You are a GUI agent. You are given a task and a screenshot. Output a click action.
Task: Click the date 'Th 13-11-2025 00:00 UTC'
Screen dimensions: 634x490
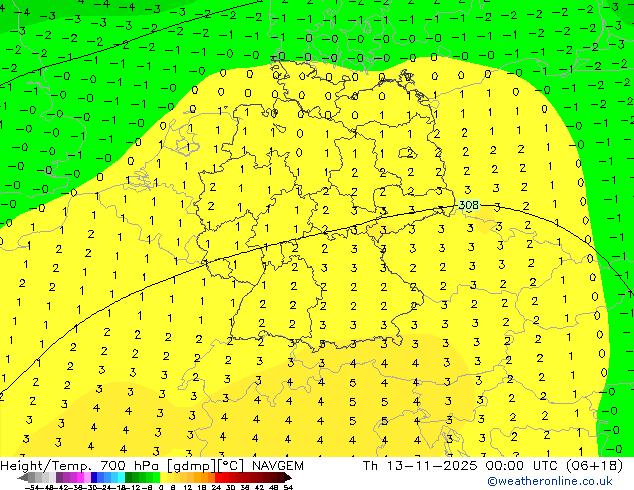click(x=461, y=466)
